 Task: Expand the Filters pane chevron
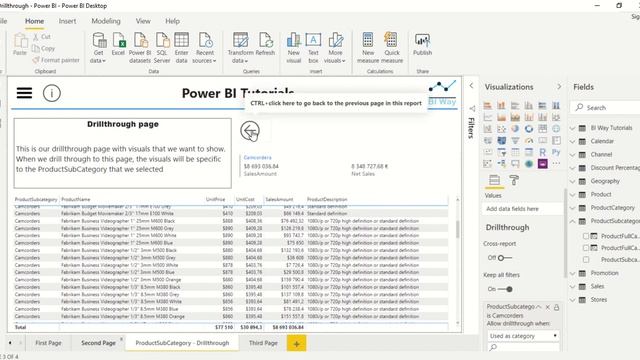tap(471, 86)
